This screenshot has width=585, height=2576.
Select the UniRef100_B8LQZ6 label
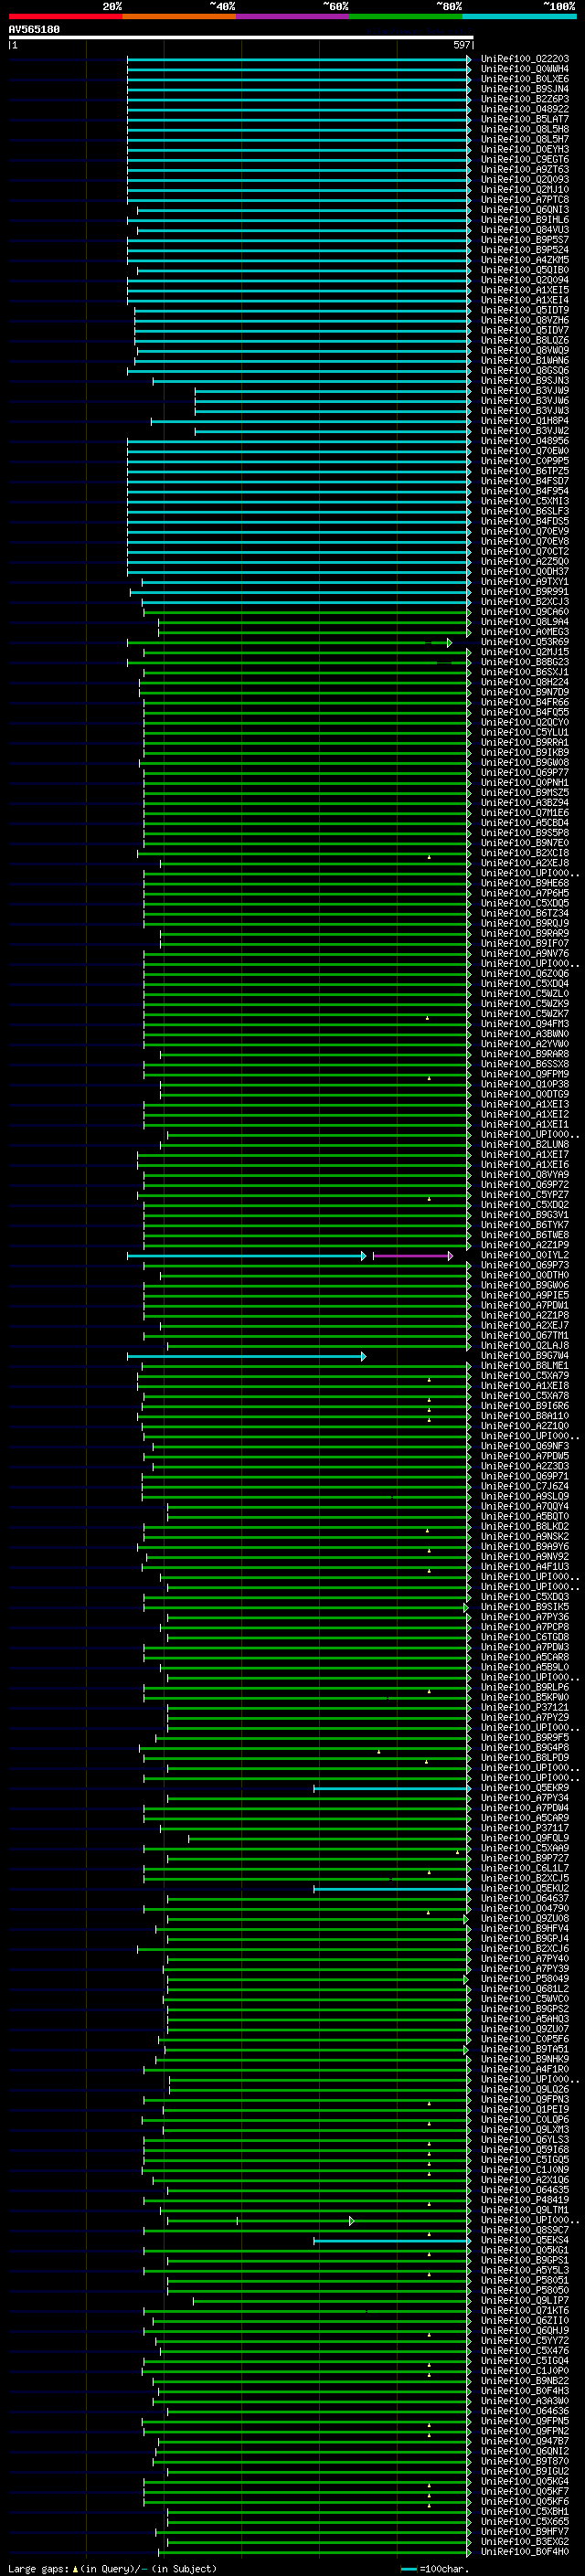[x=525, y=341]
